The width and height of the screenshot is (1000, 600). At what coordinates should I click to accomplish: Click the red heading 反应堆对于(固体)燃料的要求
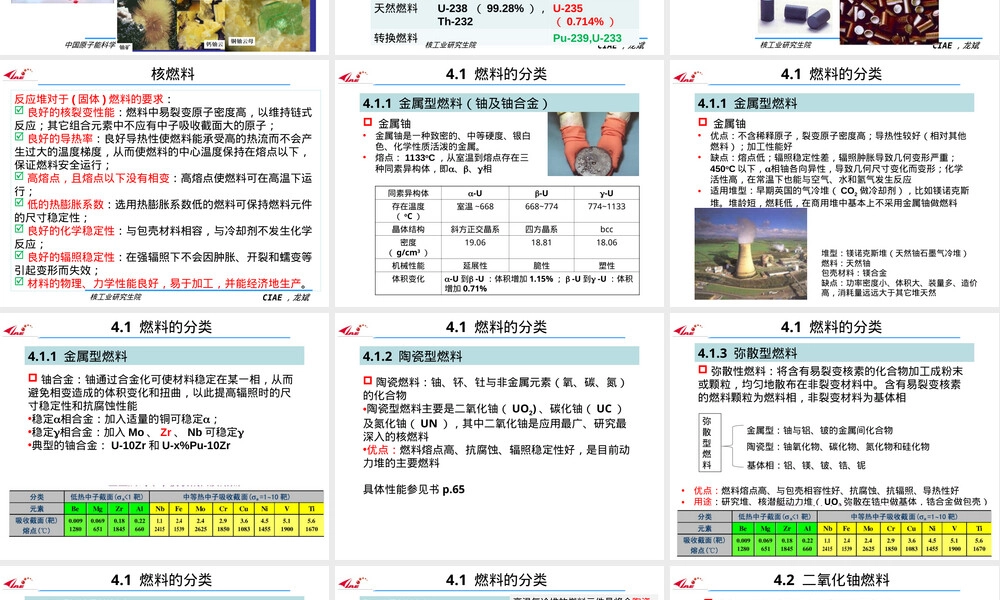(93, 99)
